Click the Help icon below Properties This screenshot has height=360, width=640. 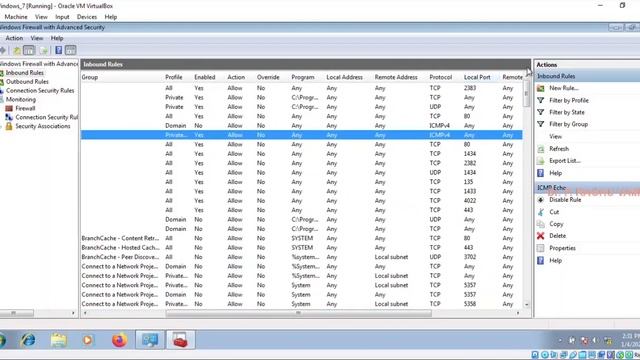tap(541, 260)
